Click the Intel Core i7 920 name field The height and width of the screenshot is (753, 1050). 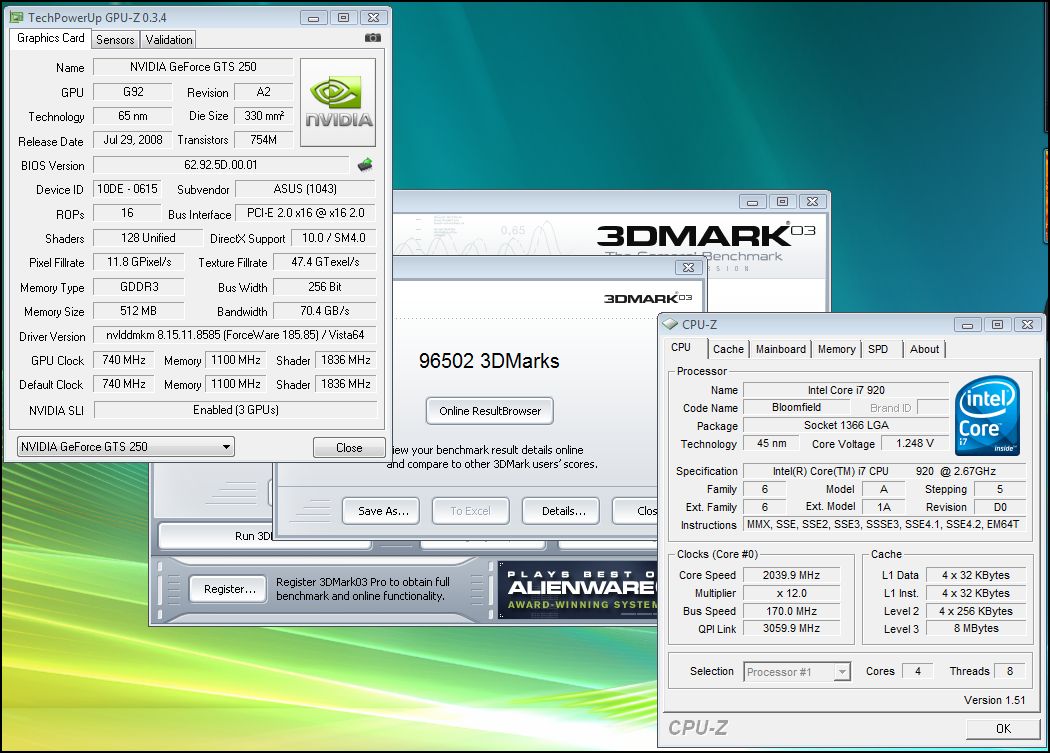tap(846, 390)
